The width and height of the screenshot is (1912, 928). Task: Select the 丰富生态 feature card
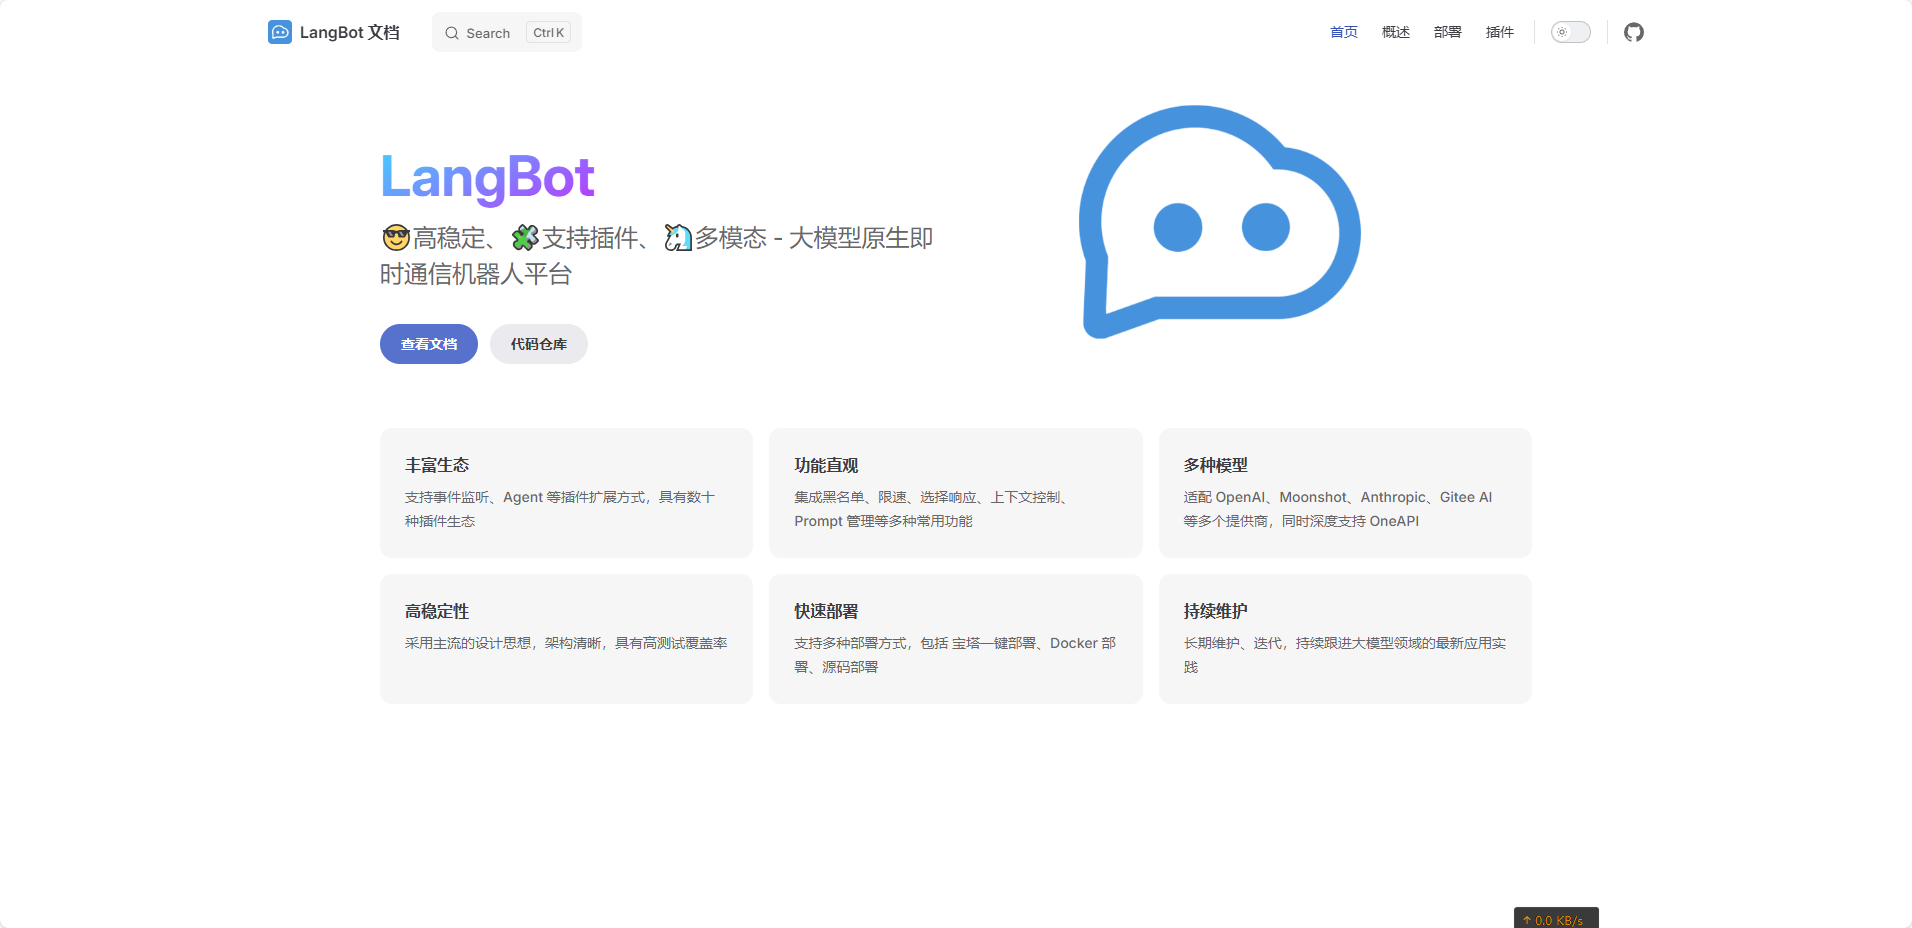pyautogui.click(x=566, y=493)
